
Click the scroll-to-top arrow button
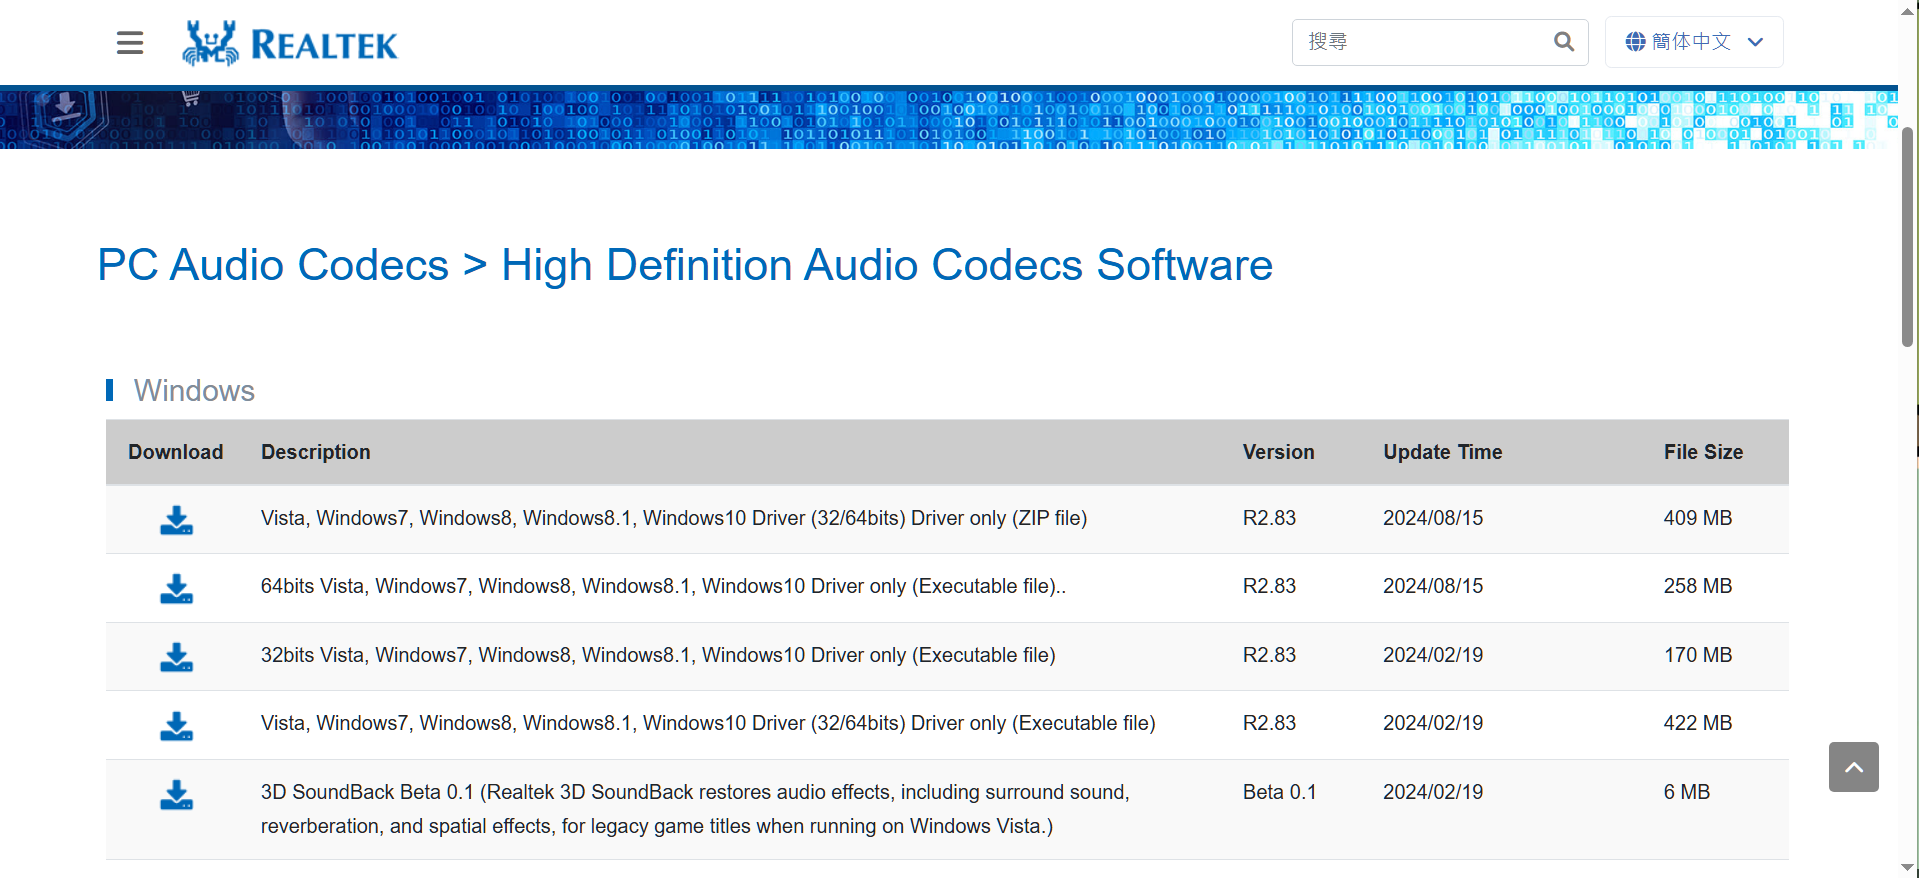point(1853,767)
